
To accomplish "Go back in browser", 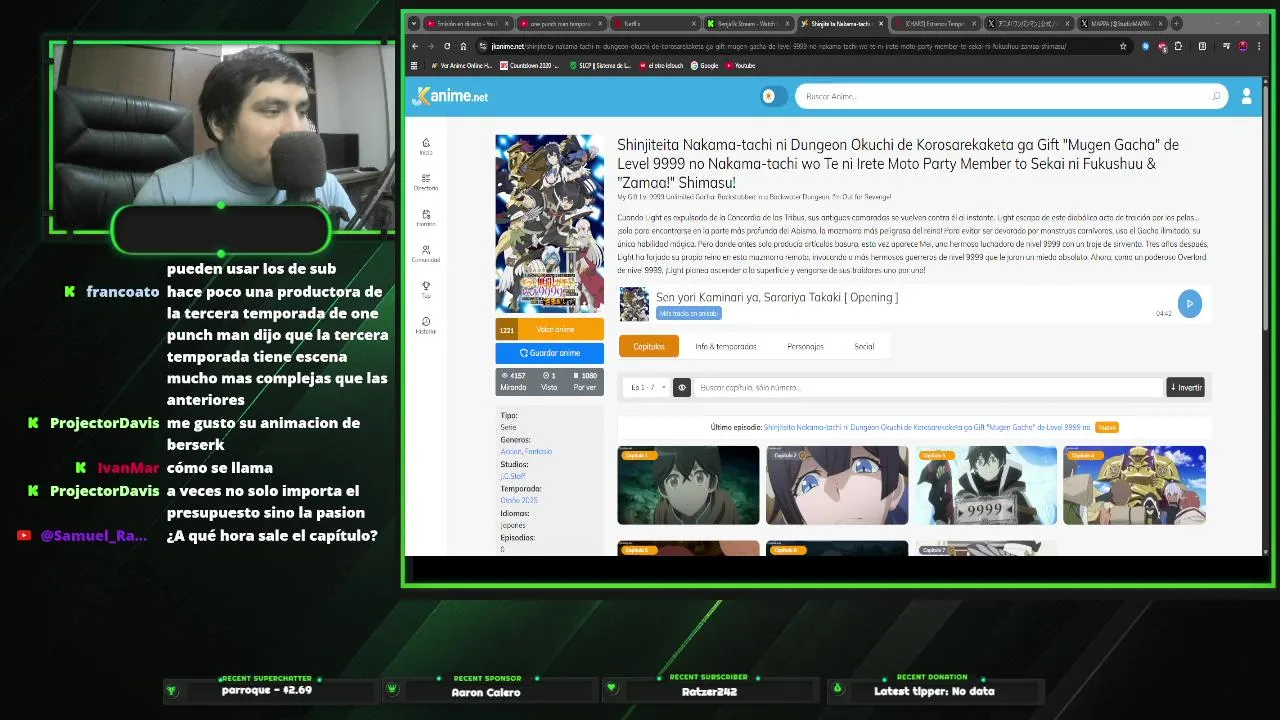I will [x=415, y=46].
